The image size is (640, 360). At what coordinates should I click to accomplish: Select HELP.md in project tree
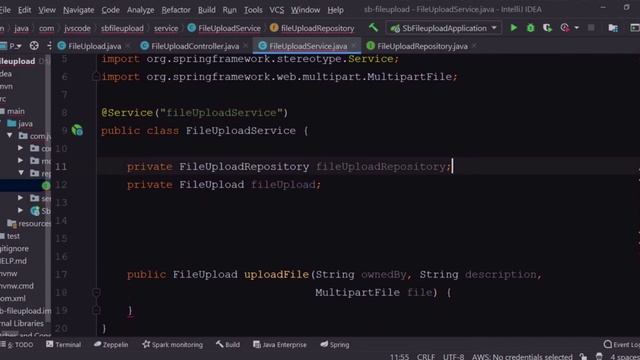(13, 261)
